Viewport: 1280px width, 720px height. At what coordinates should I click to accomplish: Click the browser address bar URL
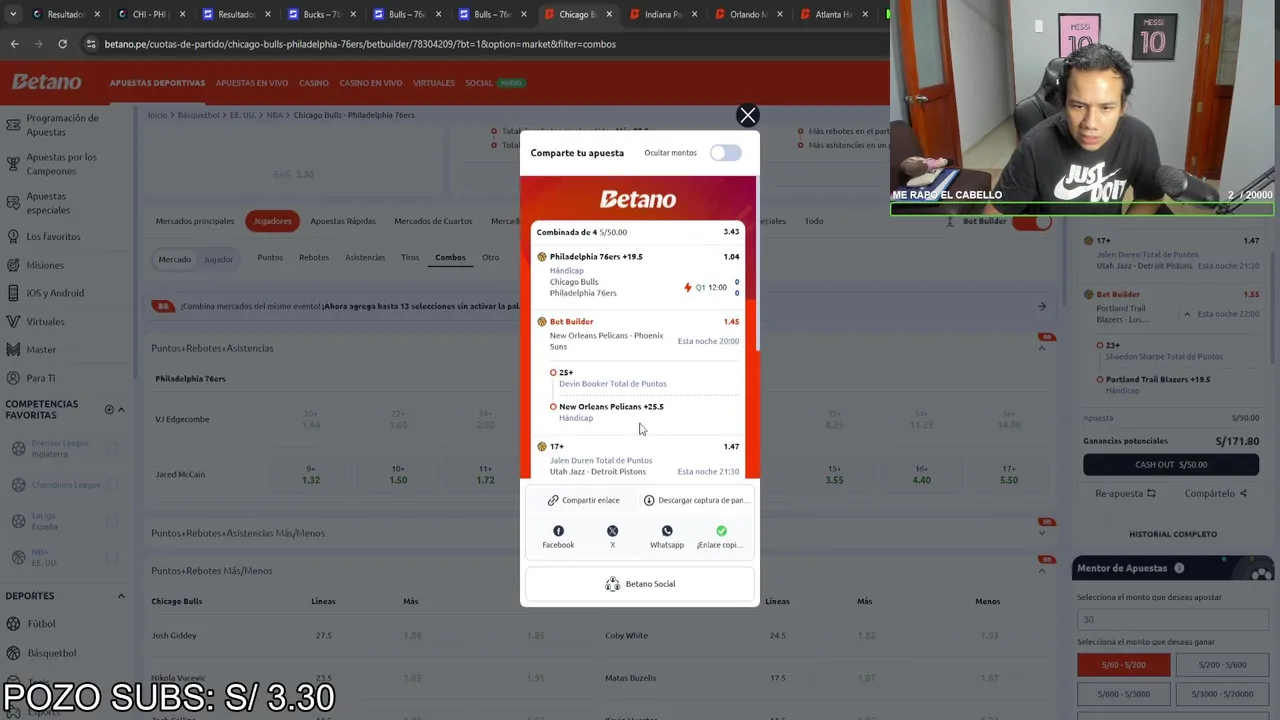[360, 44]
